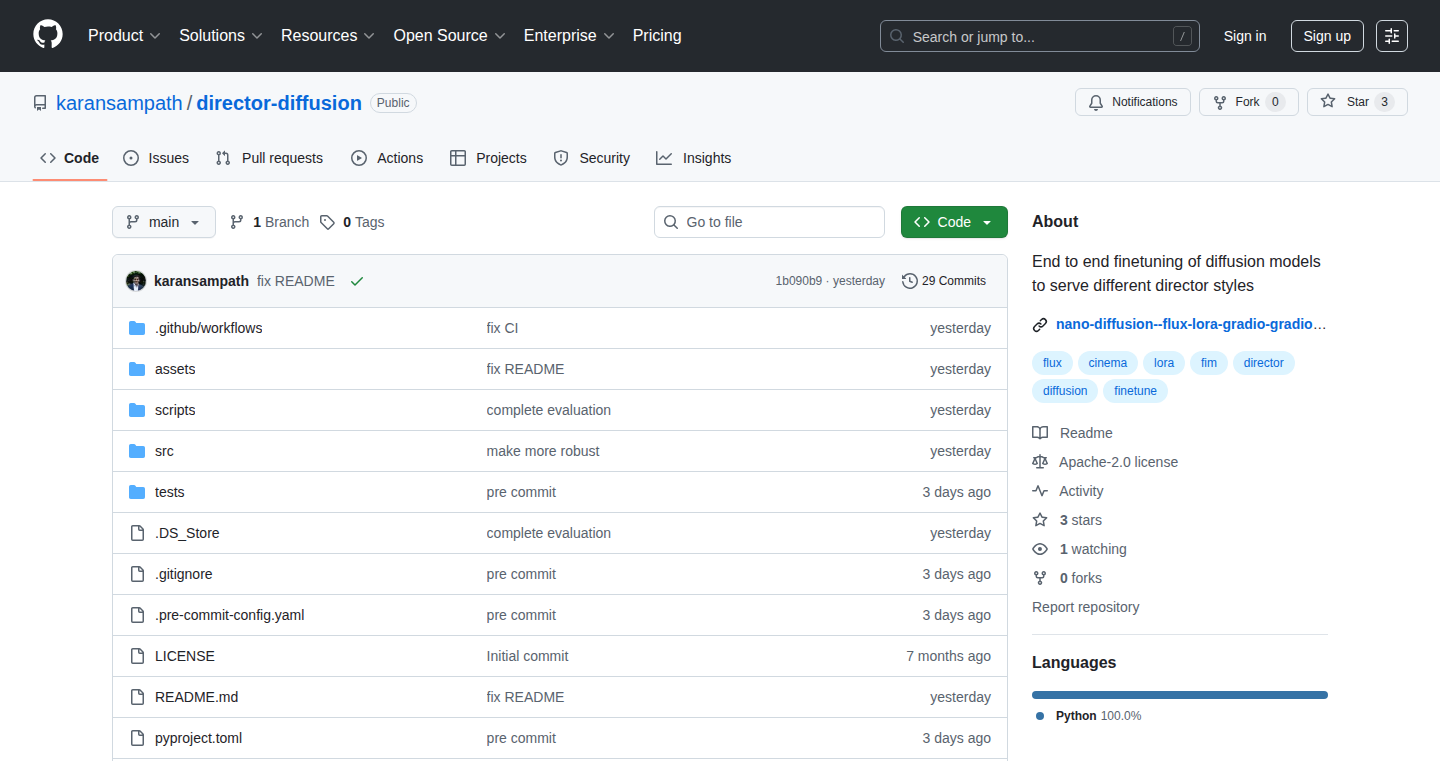The height and width of the screenshot is (761, 1440).
Task: Open the tests folder
Action: click(169, 492)
